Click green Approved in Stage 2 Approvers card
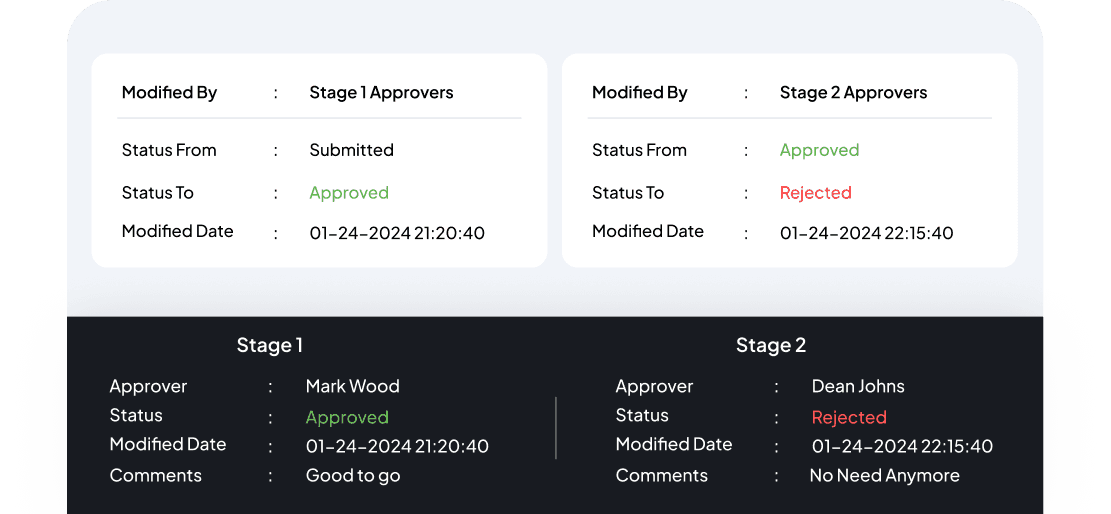Image resolution: width=1111 pixels, height=514 pixels. (819, 150)
